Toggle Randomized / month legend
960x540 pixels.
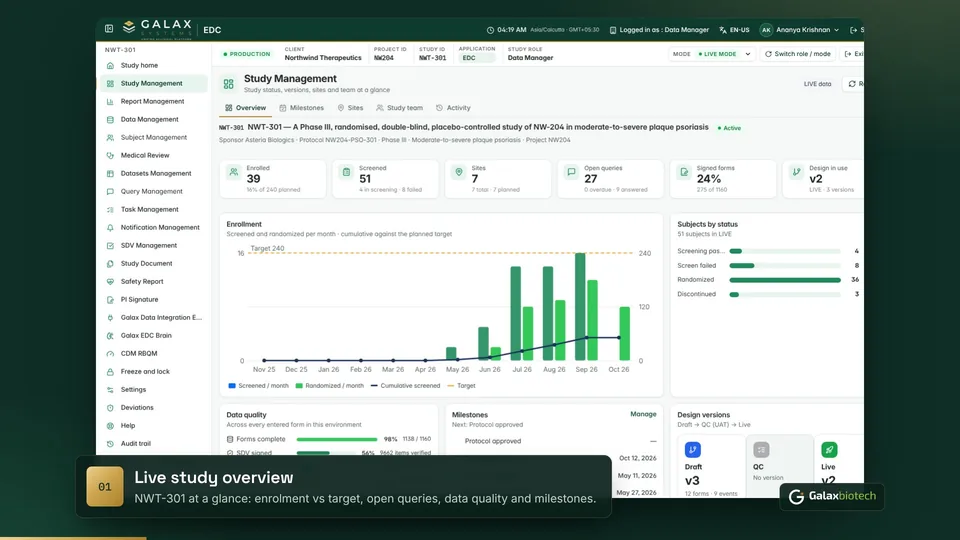point(329,386)
